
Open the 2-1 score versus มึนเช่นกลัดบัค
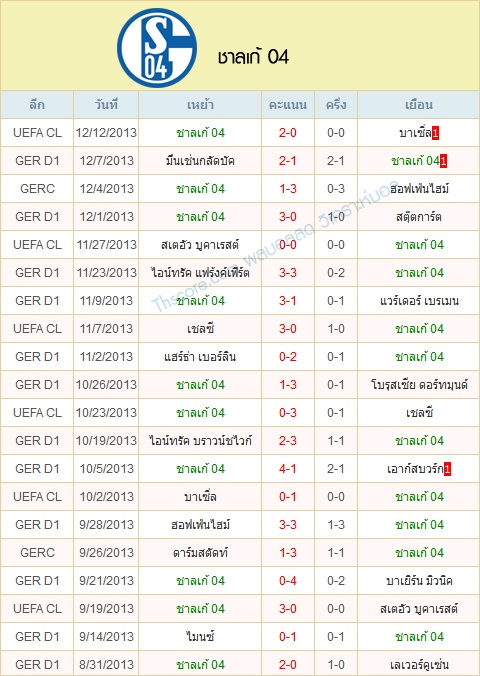click(288, 161)
